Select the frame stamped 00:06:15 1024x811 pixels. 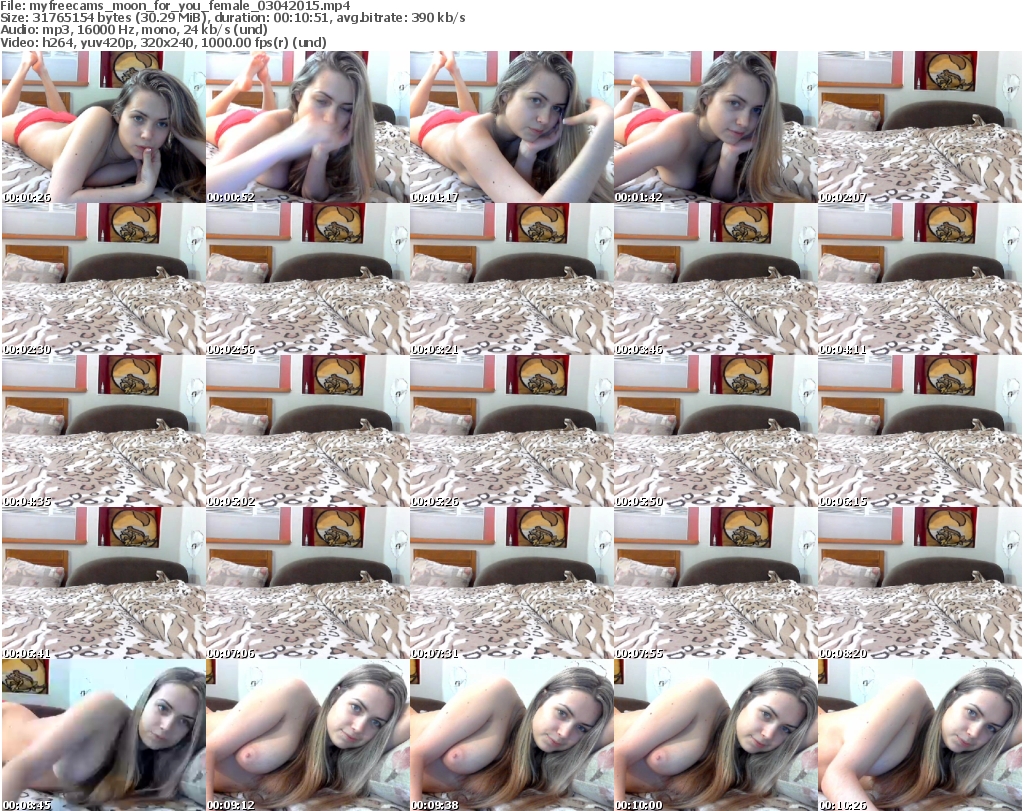[920, 431]
